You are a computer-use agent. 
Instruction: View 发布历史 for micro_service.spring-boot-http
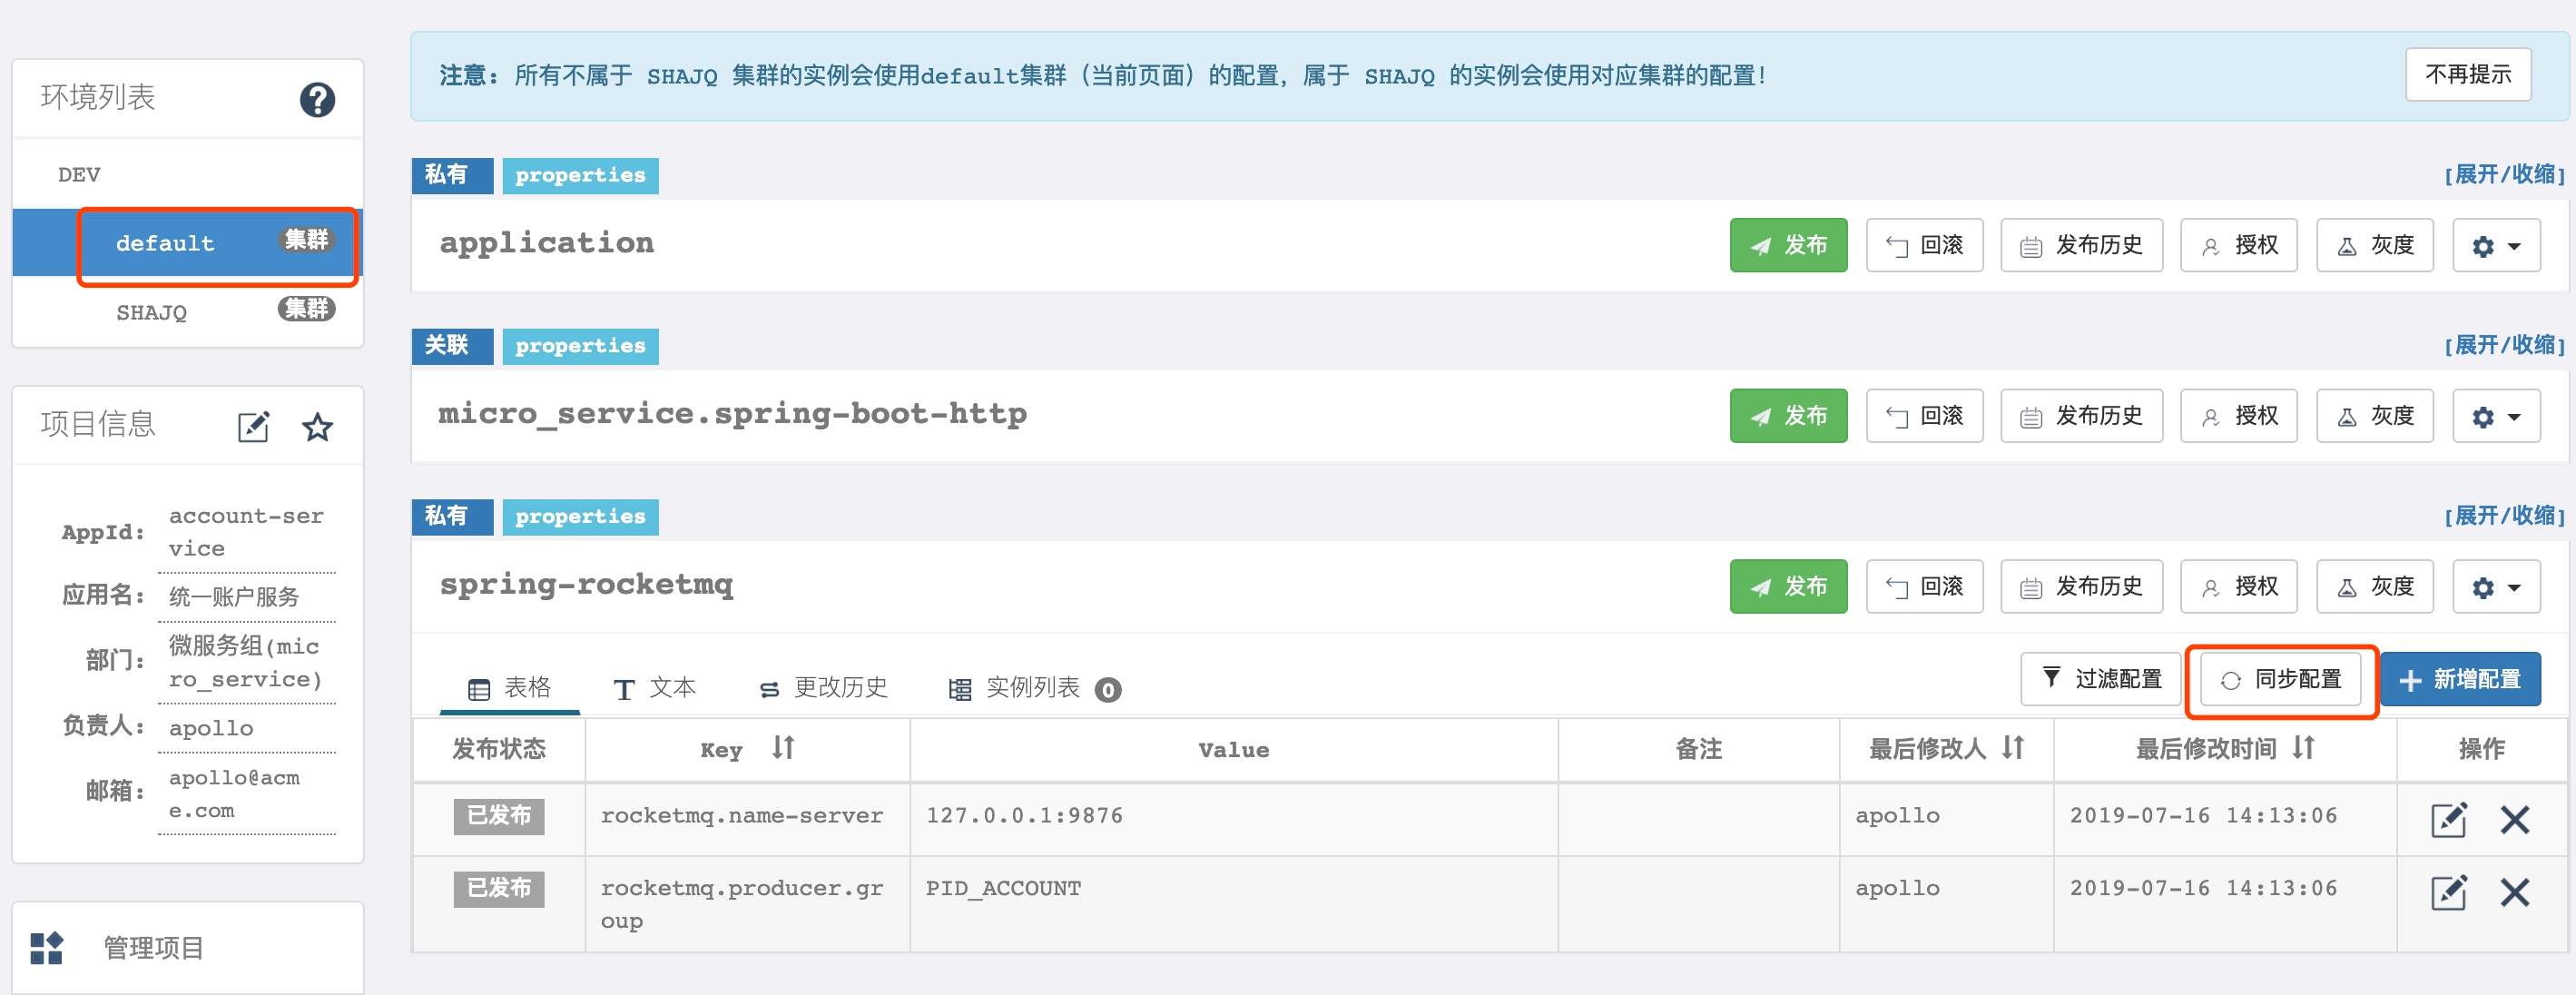2081,416
